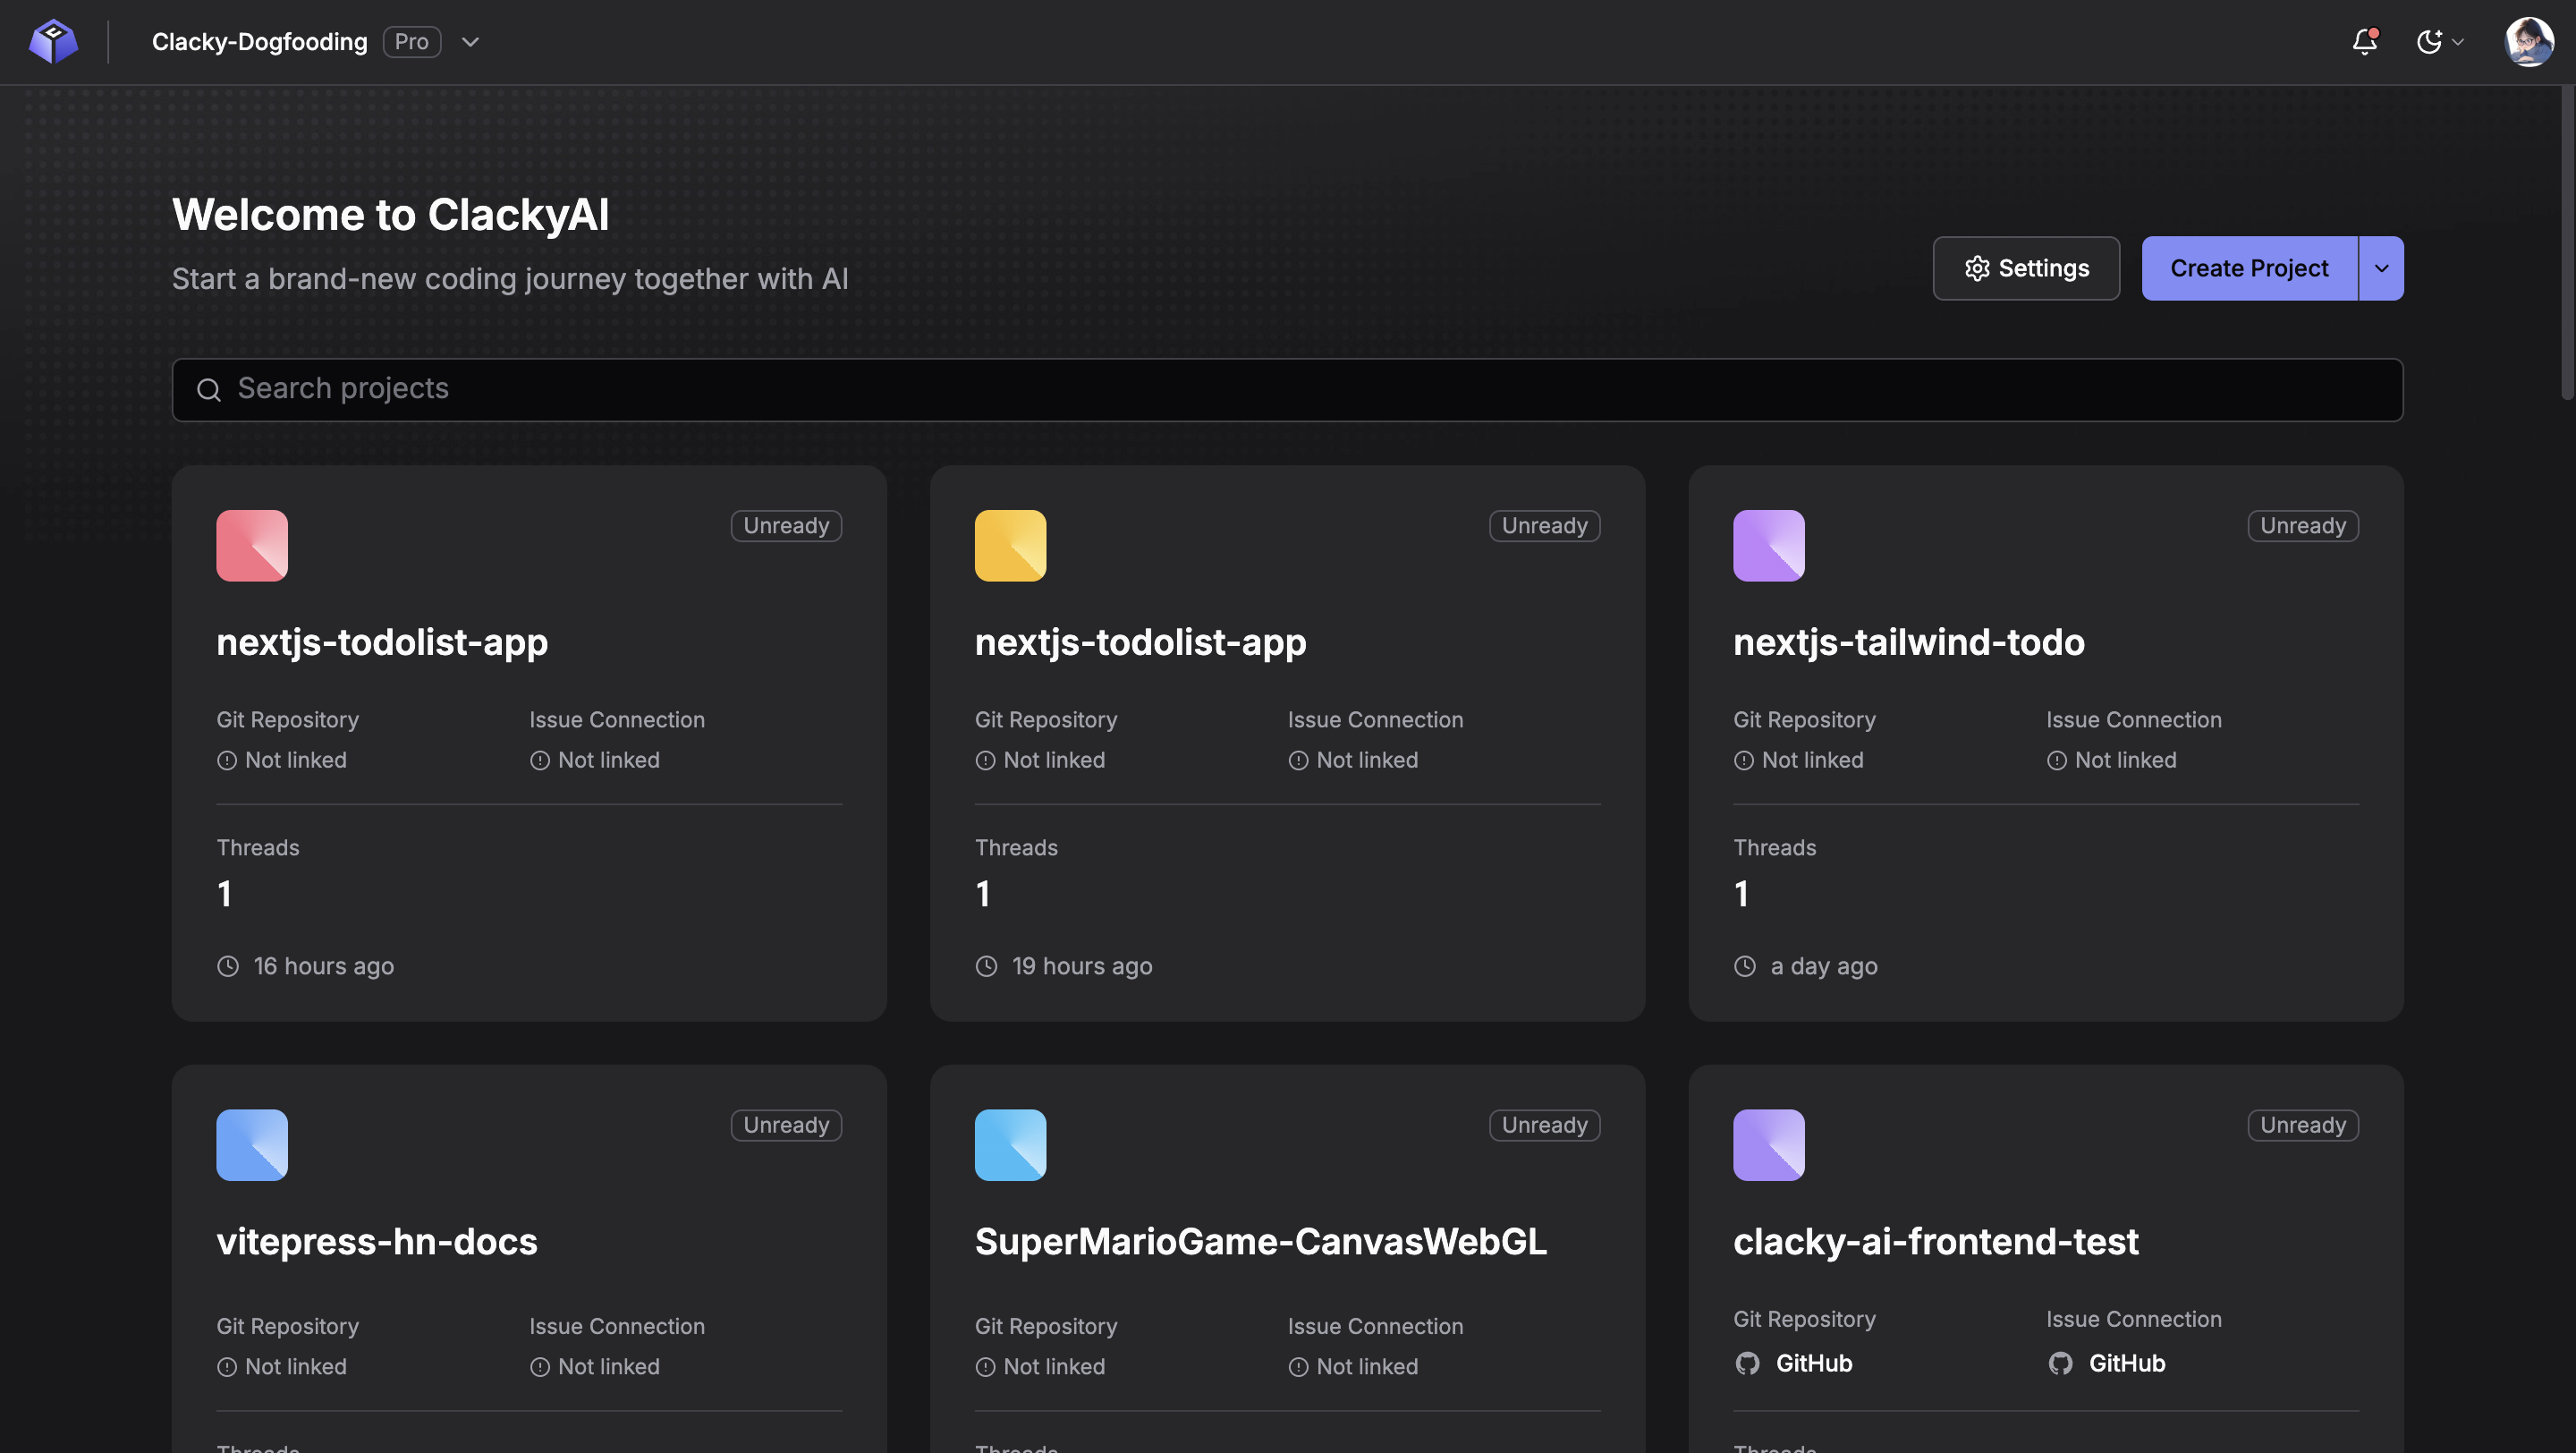
Task: Open the notifications bell
Action: coord(2364,42)
